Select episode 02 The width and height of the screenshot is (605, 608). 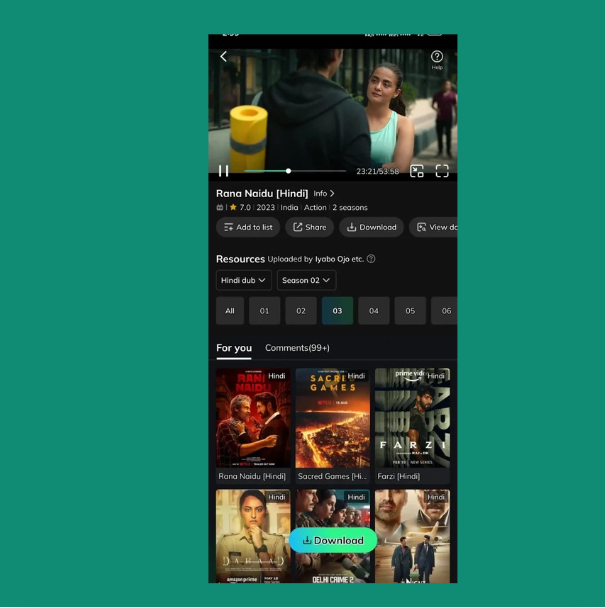tap(301, 311)
